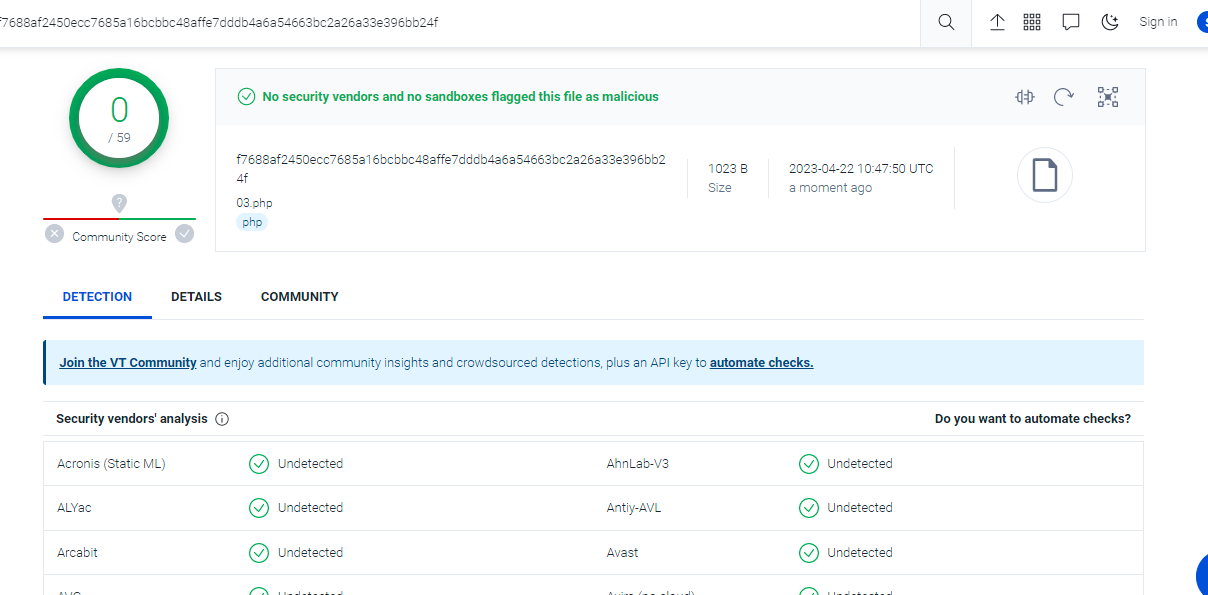Open the COMMUNITY tab
1208x595 pixels.
pyautogui.click(x=300, y=297)
